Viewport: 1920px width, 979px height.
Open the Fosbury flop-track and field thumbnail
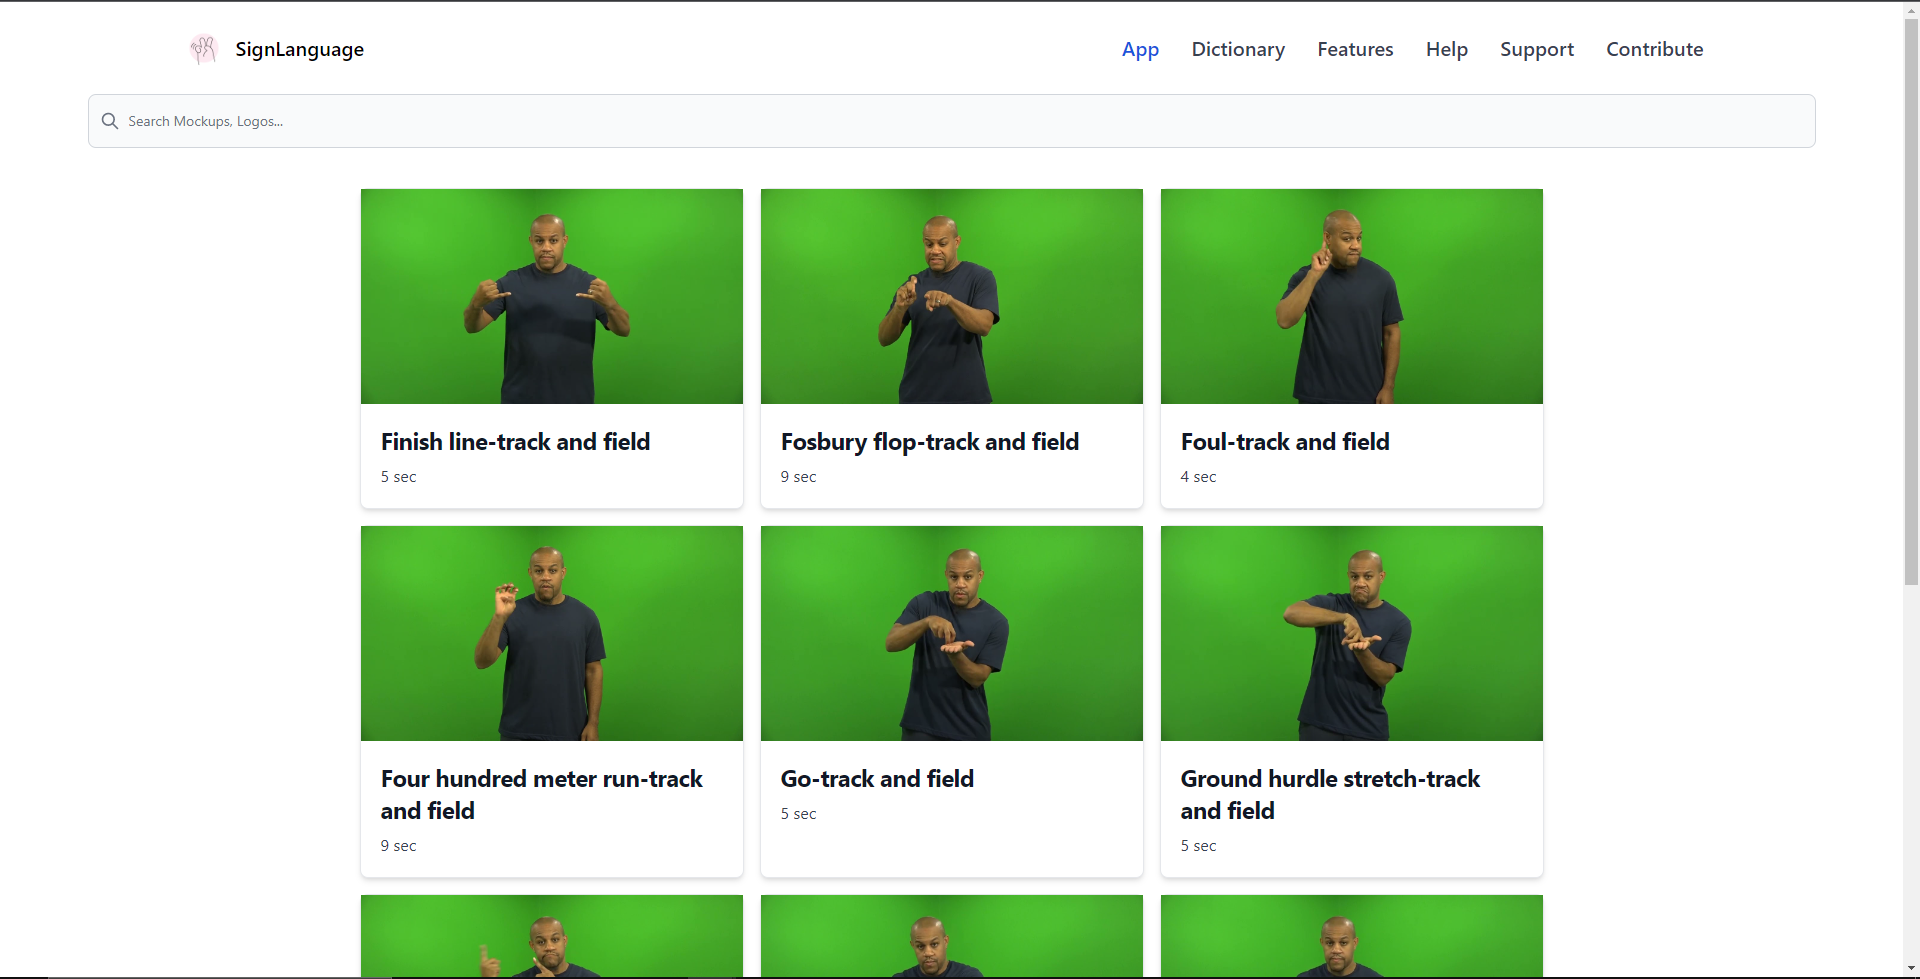[952, 296]
